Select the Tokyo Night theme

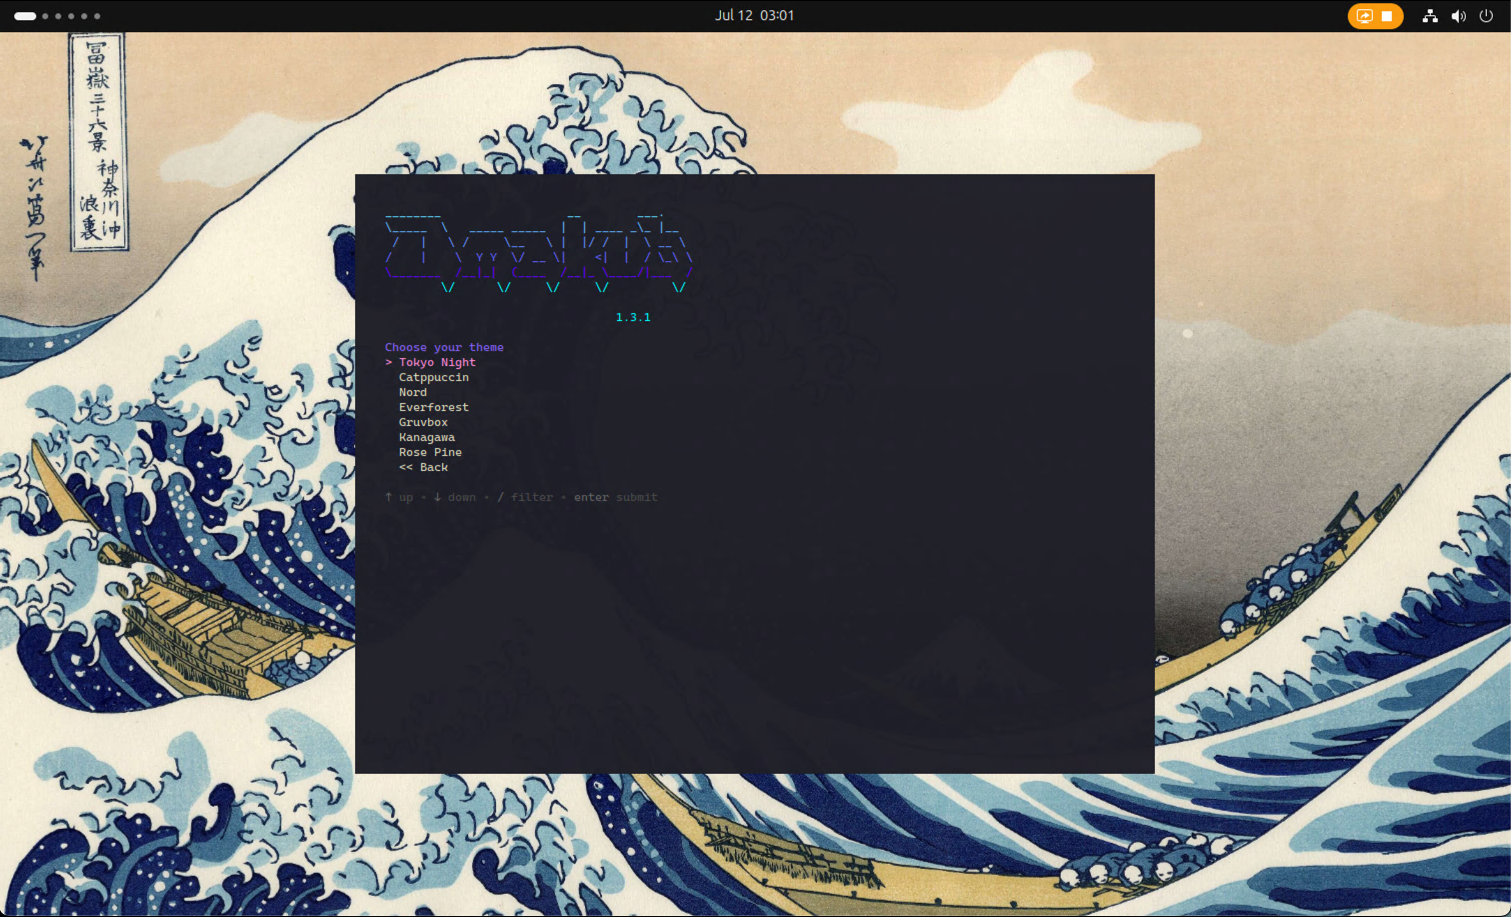[x=437, y=362]
